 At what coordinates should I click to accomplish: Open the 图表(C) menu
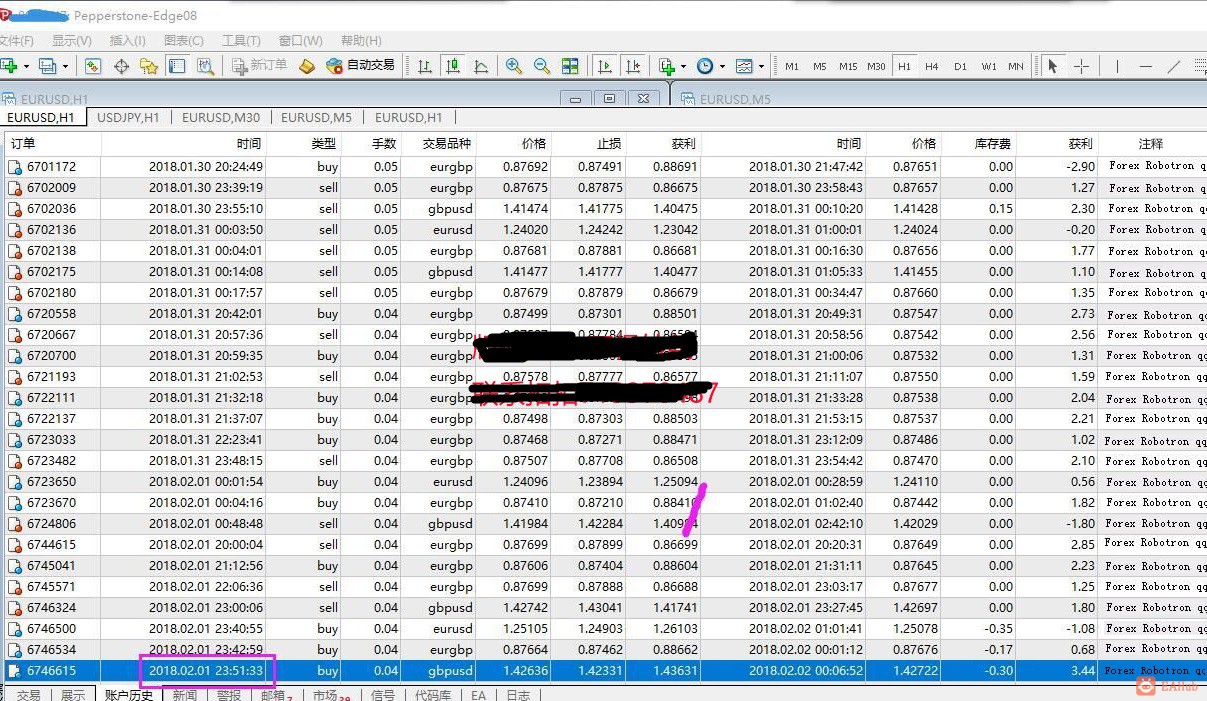[183, 41]
